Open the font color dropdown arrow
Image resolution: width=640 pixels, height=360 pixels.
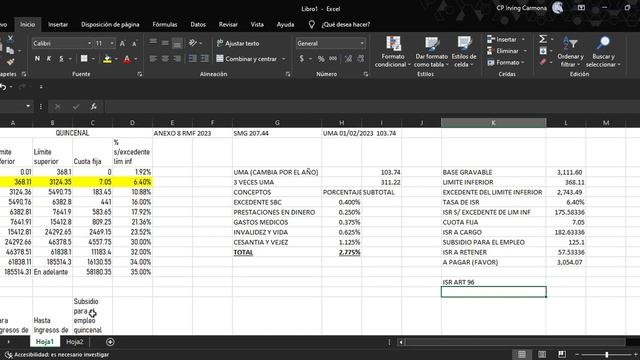pos(136,59)
